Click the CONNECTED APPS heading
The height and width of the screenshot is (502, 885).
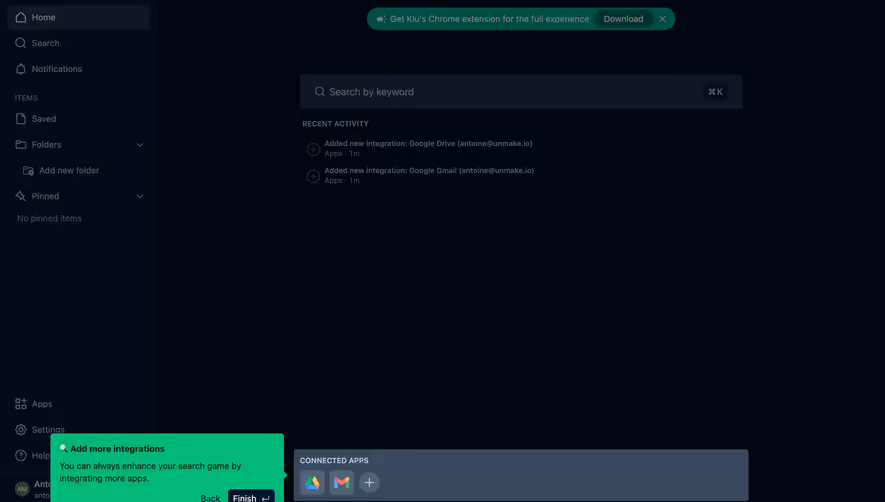click(x=334, y=461)
